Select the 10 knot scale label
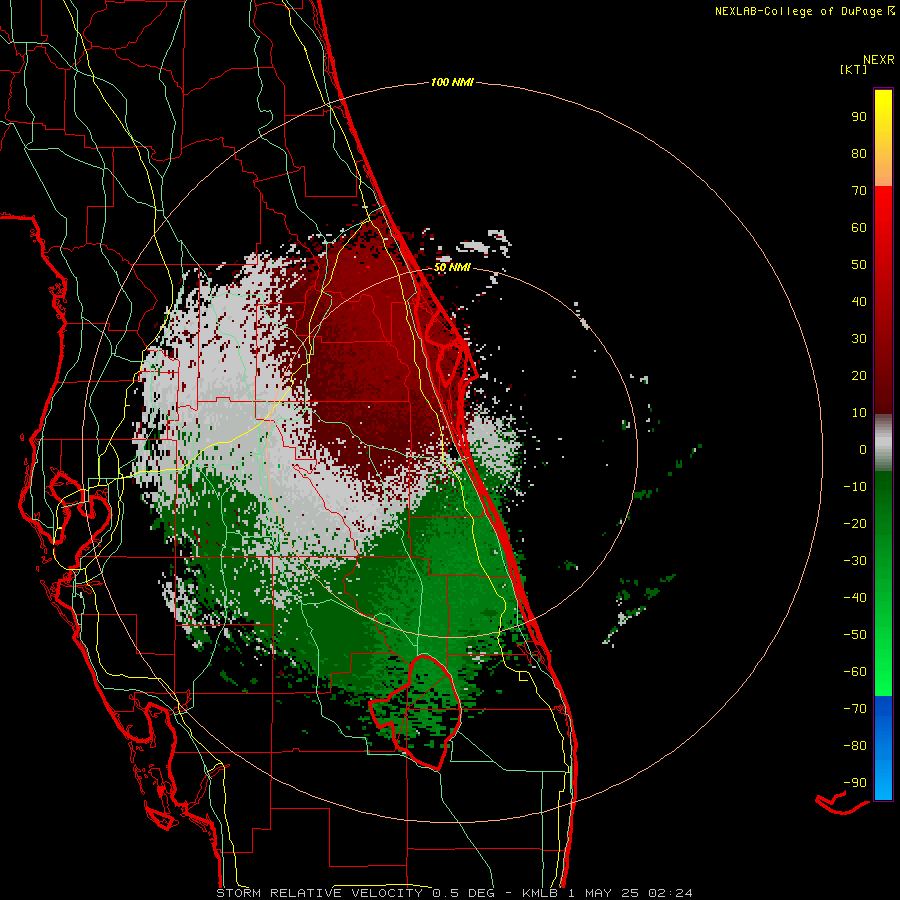Screen dimensions: 900x900 point(859,413)
